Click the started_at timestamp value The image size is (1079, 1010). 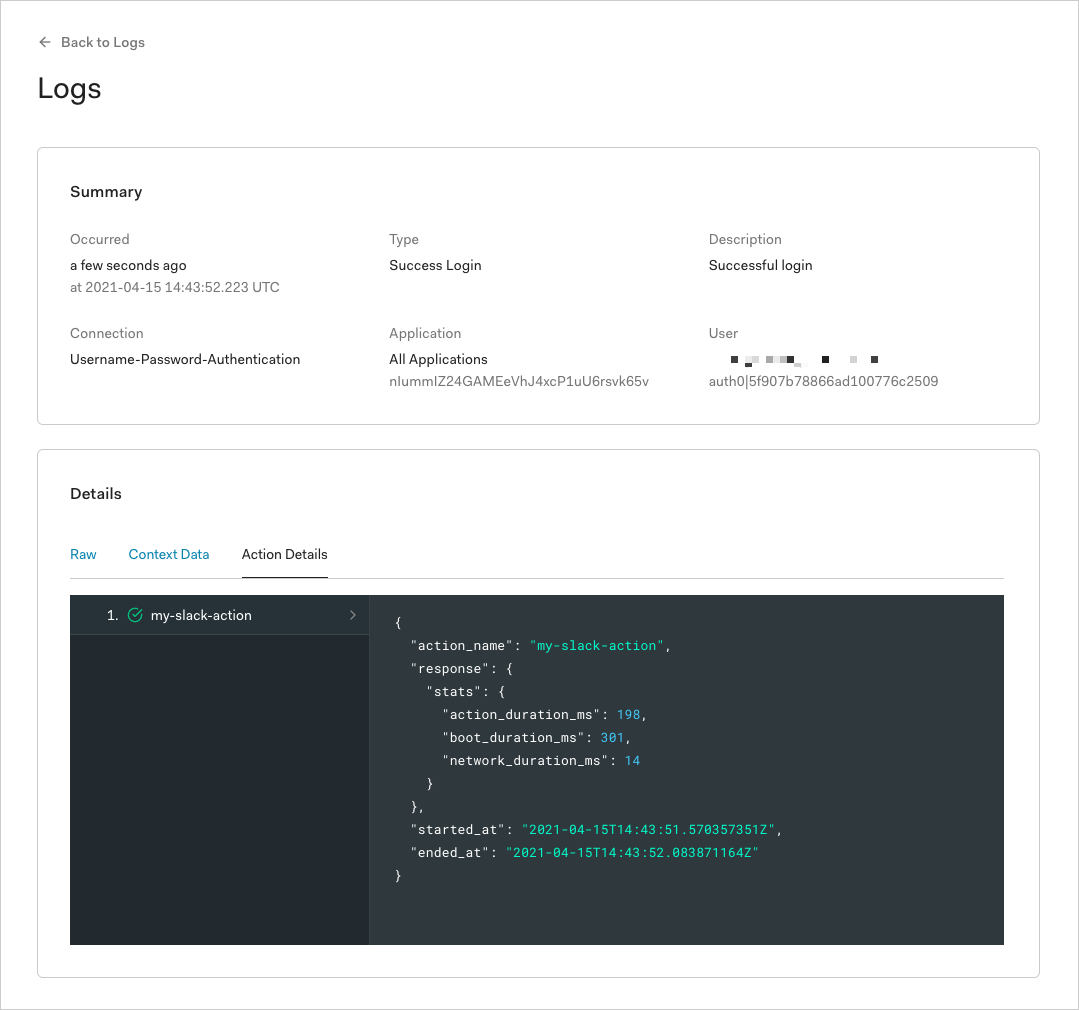648,829
